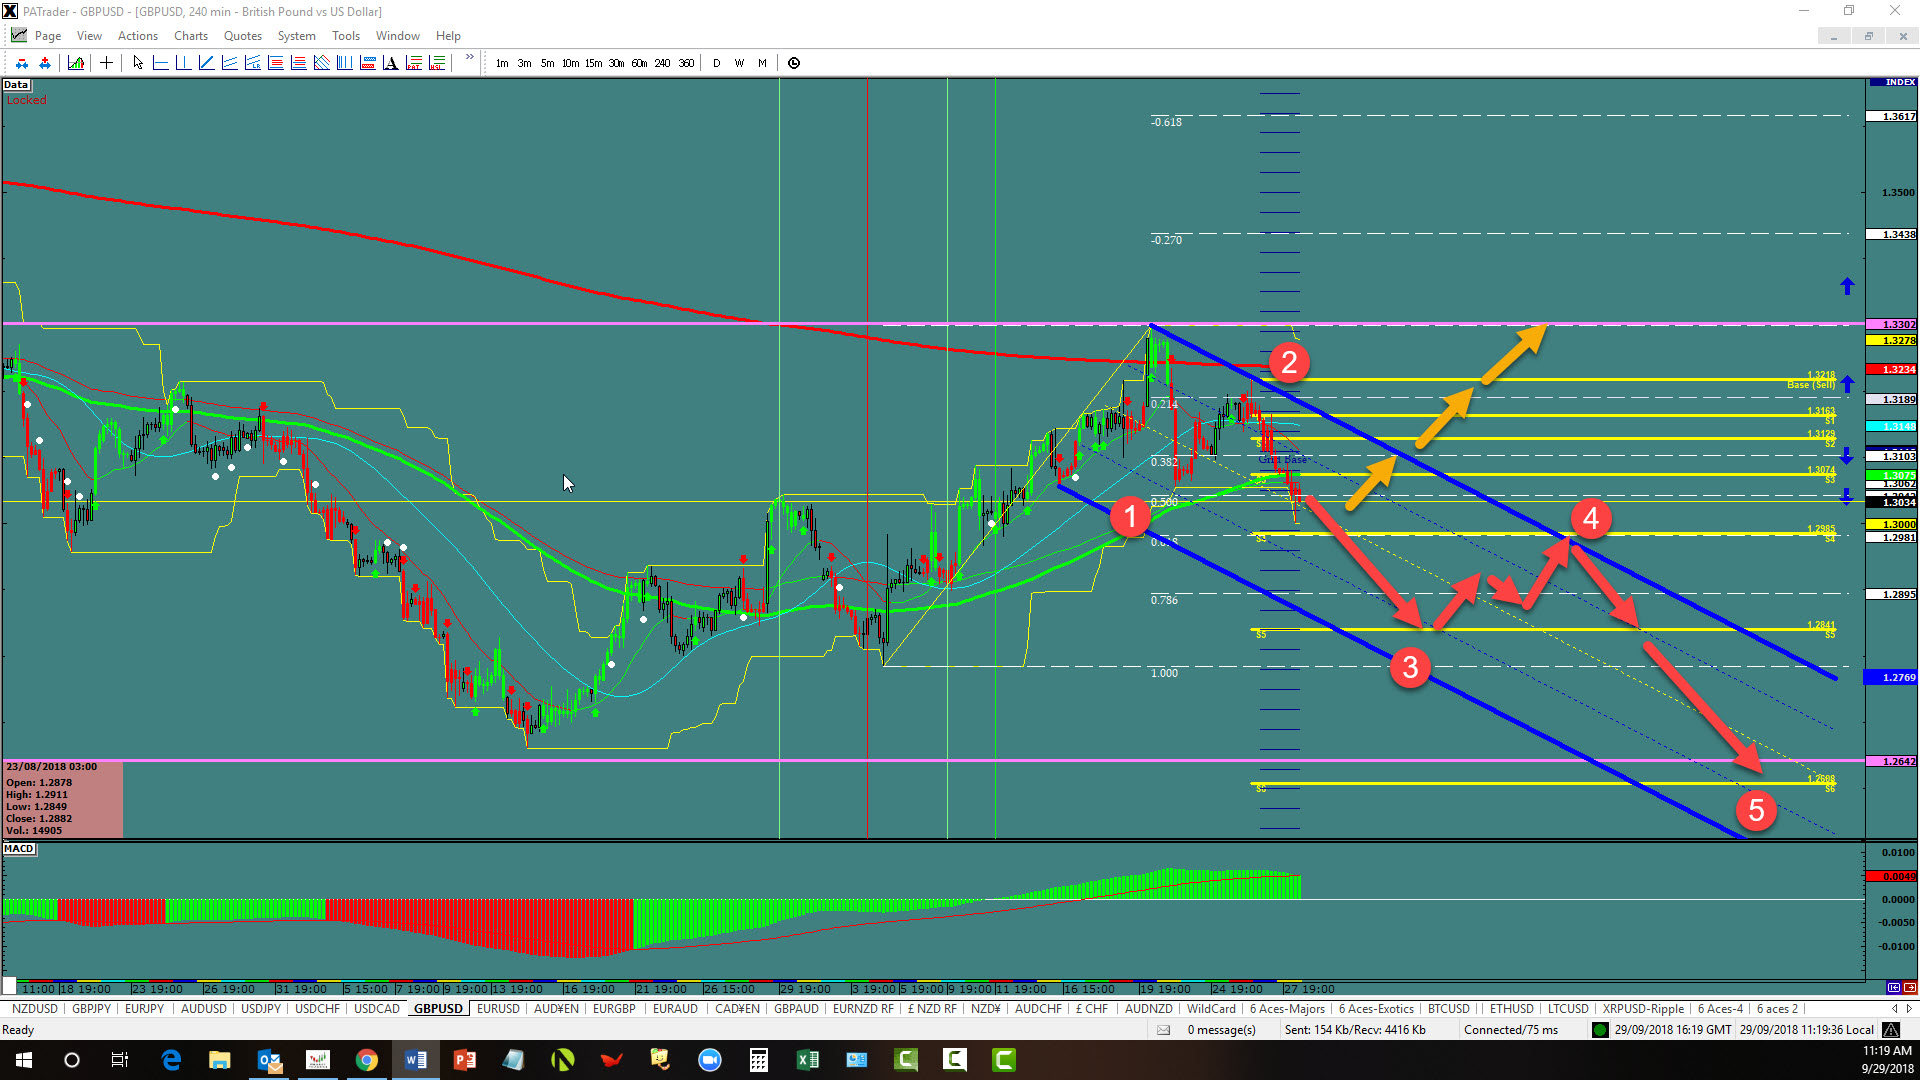Set timeframe to 60m
Image resolution: width=1920 pixels, height=1080 pixels.
click(639, 63)
